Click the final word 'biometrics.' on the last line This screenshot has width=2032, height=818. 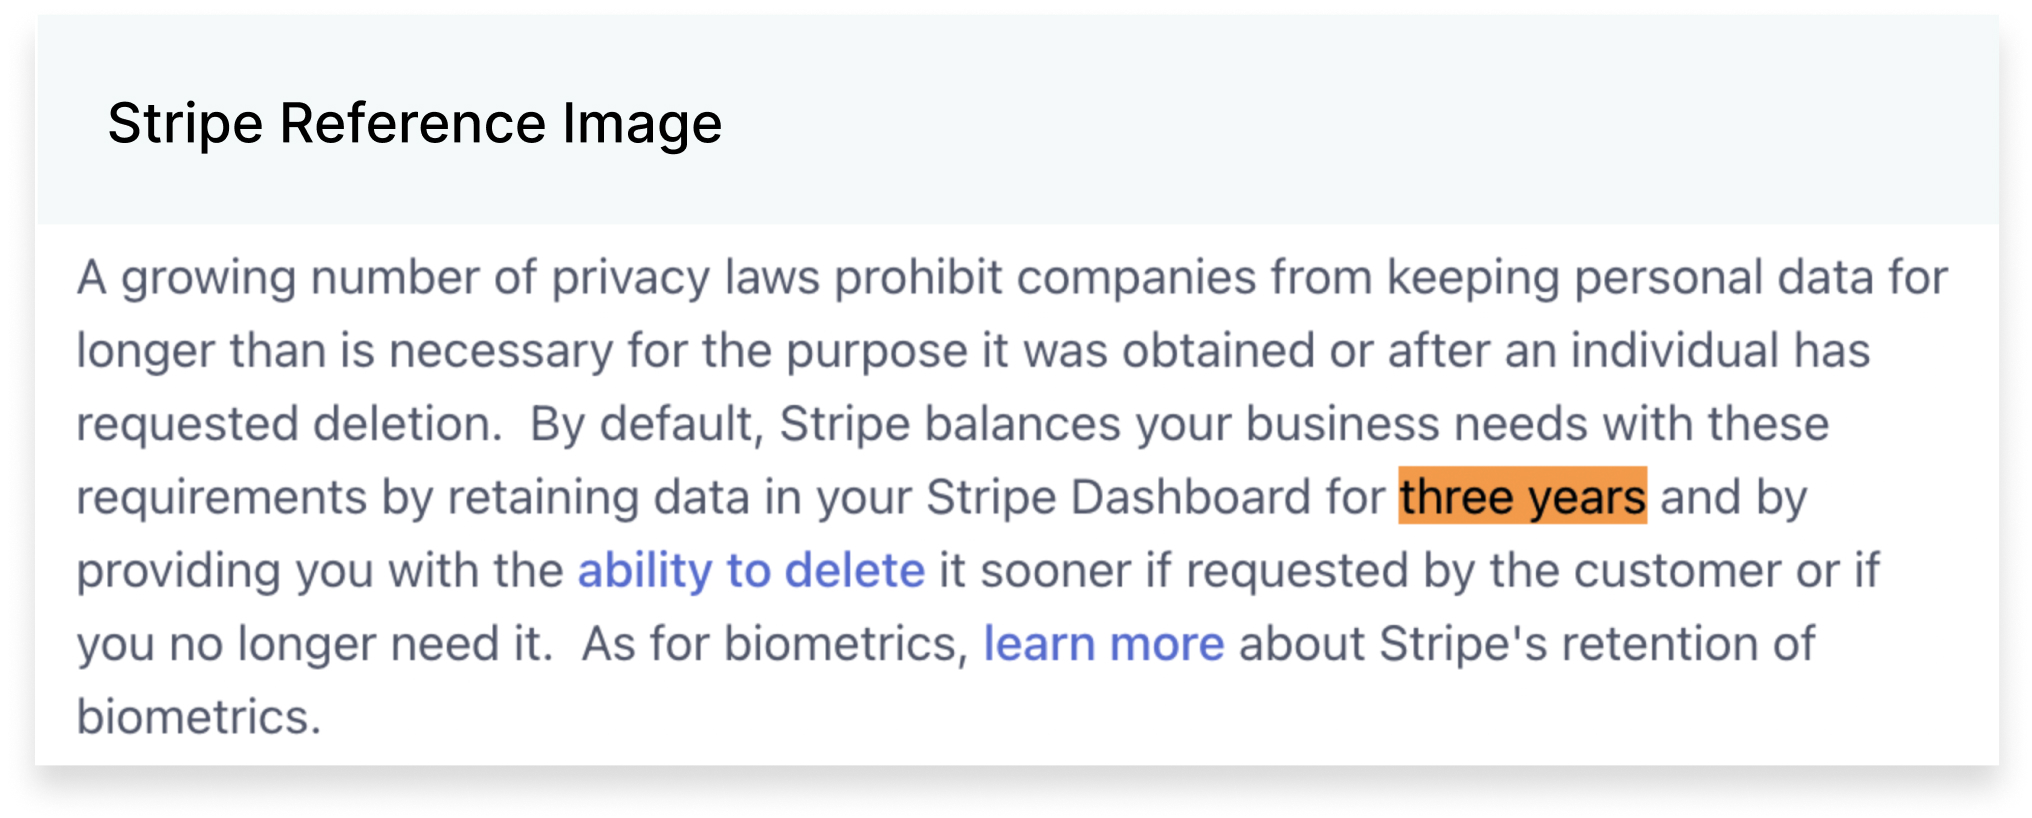click(x=199, y=717)
